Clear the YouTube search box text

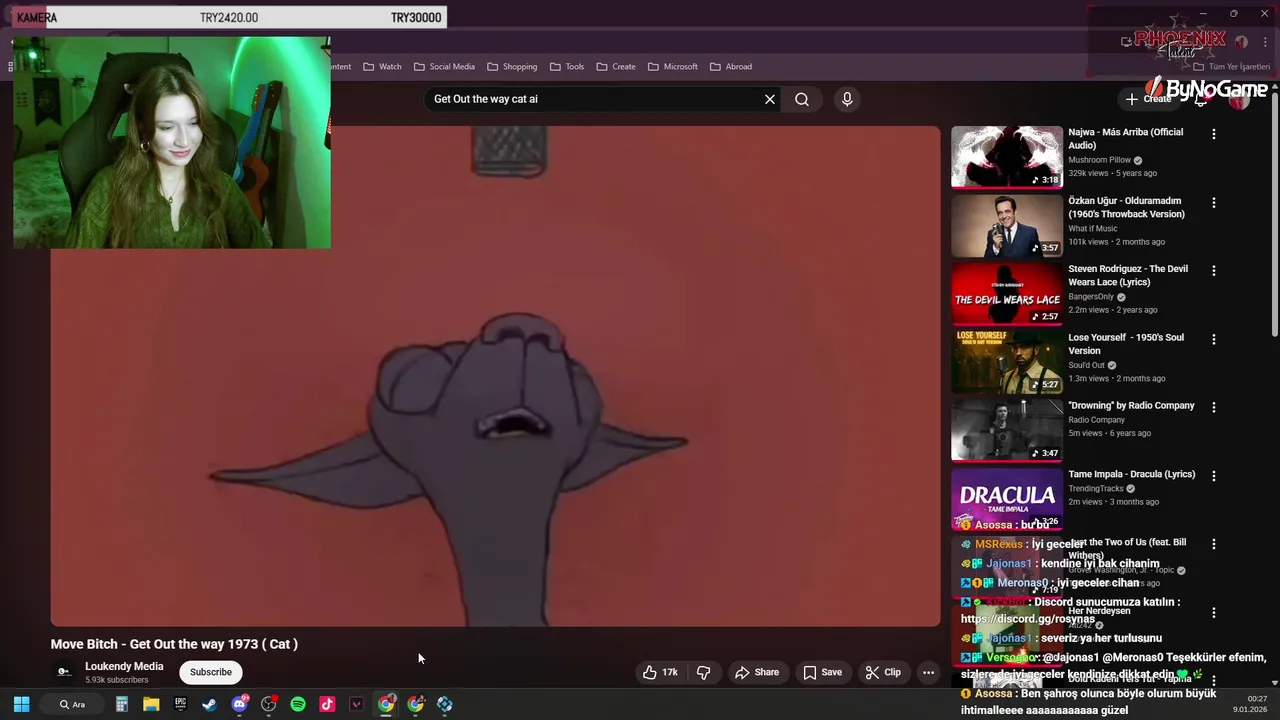[770, 99]
